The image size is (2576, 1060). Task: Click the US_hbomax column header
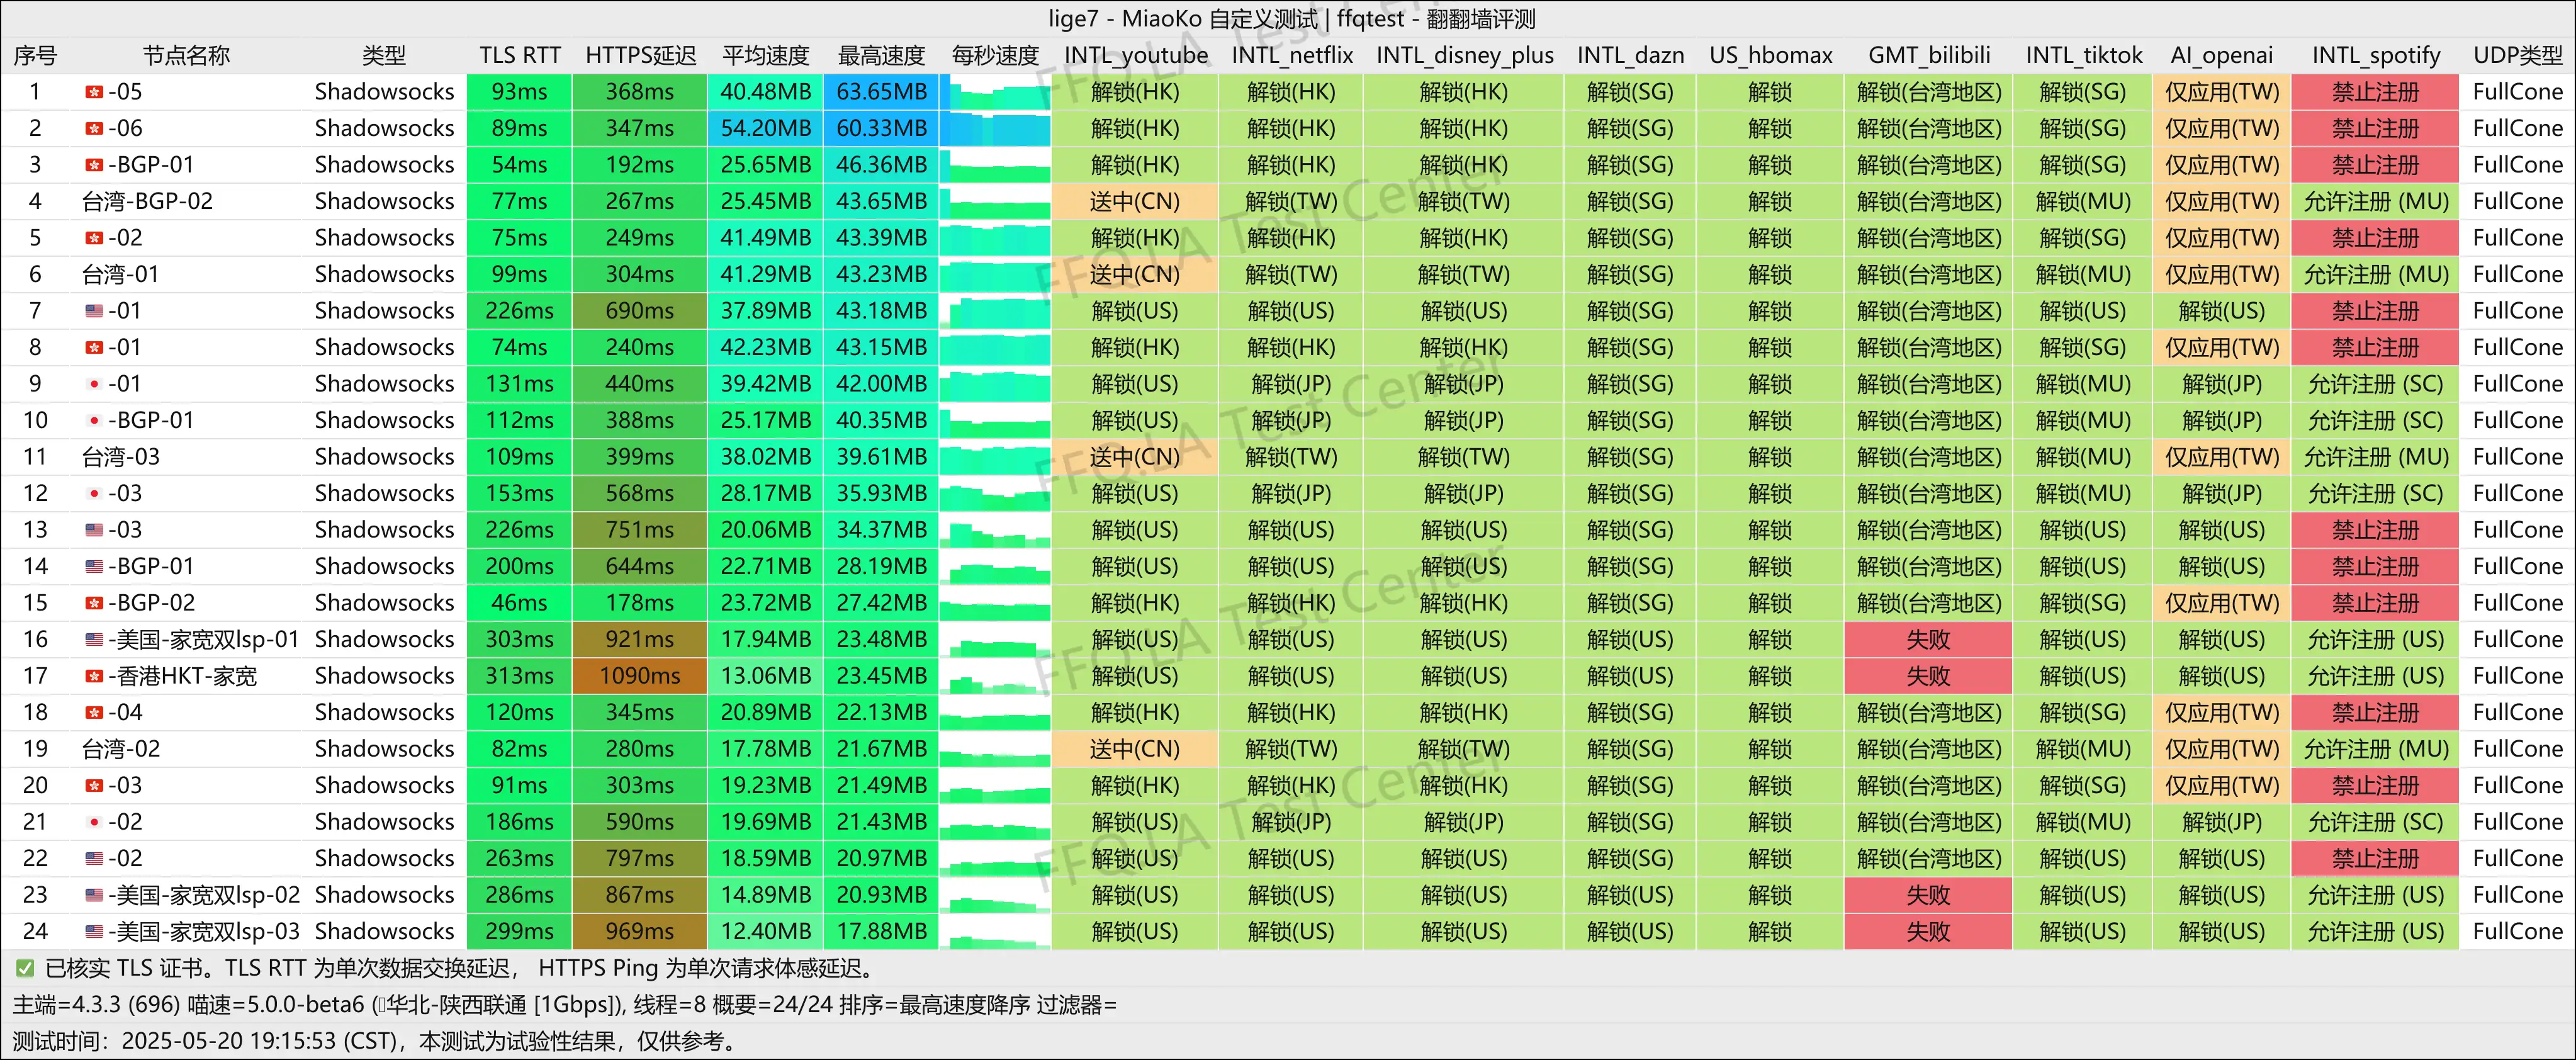point(1770,55)
